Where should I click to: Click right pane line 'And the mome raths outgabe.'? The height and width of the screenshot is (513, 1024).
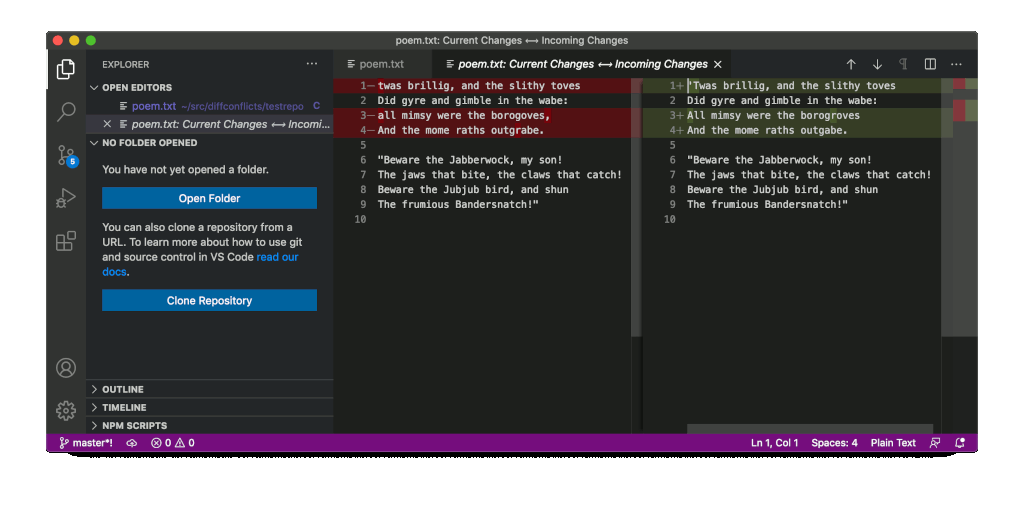pyautogui.click(x=767, y=131)
